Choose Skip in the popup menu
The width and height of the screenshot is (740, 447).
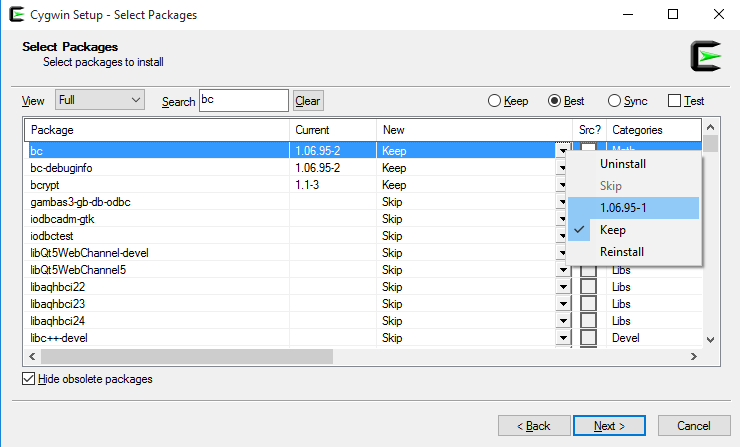point(633,186)
